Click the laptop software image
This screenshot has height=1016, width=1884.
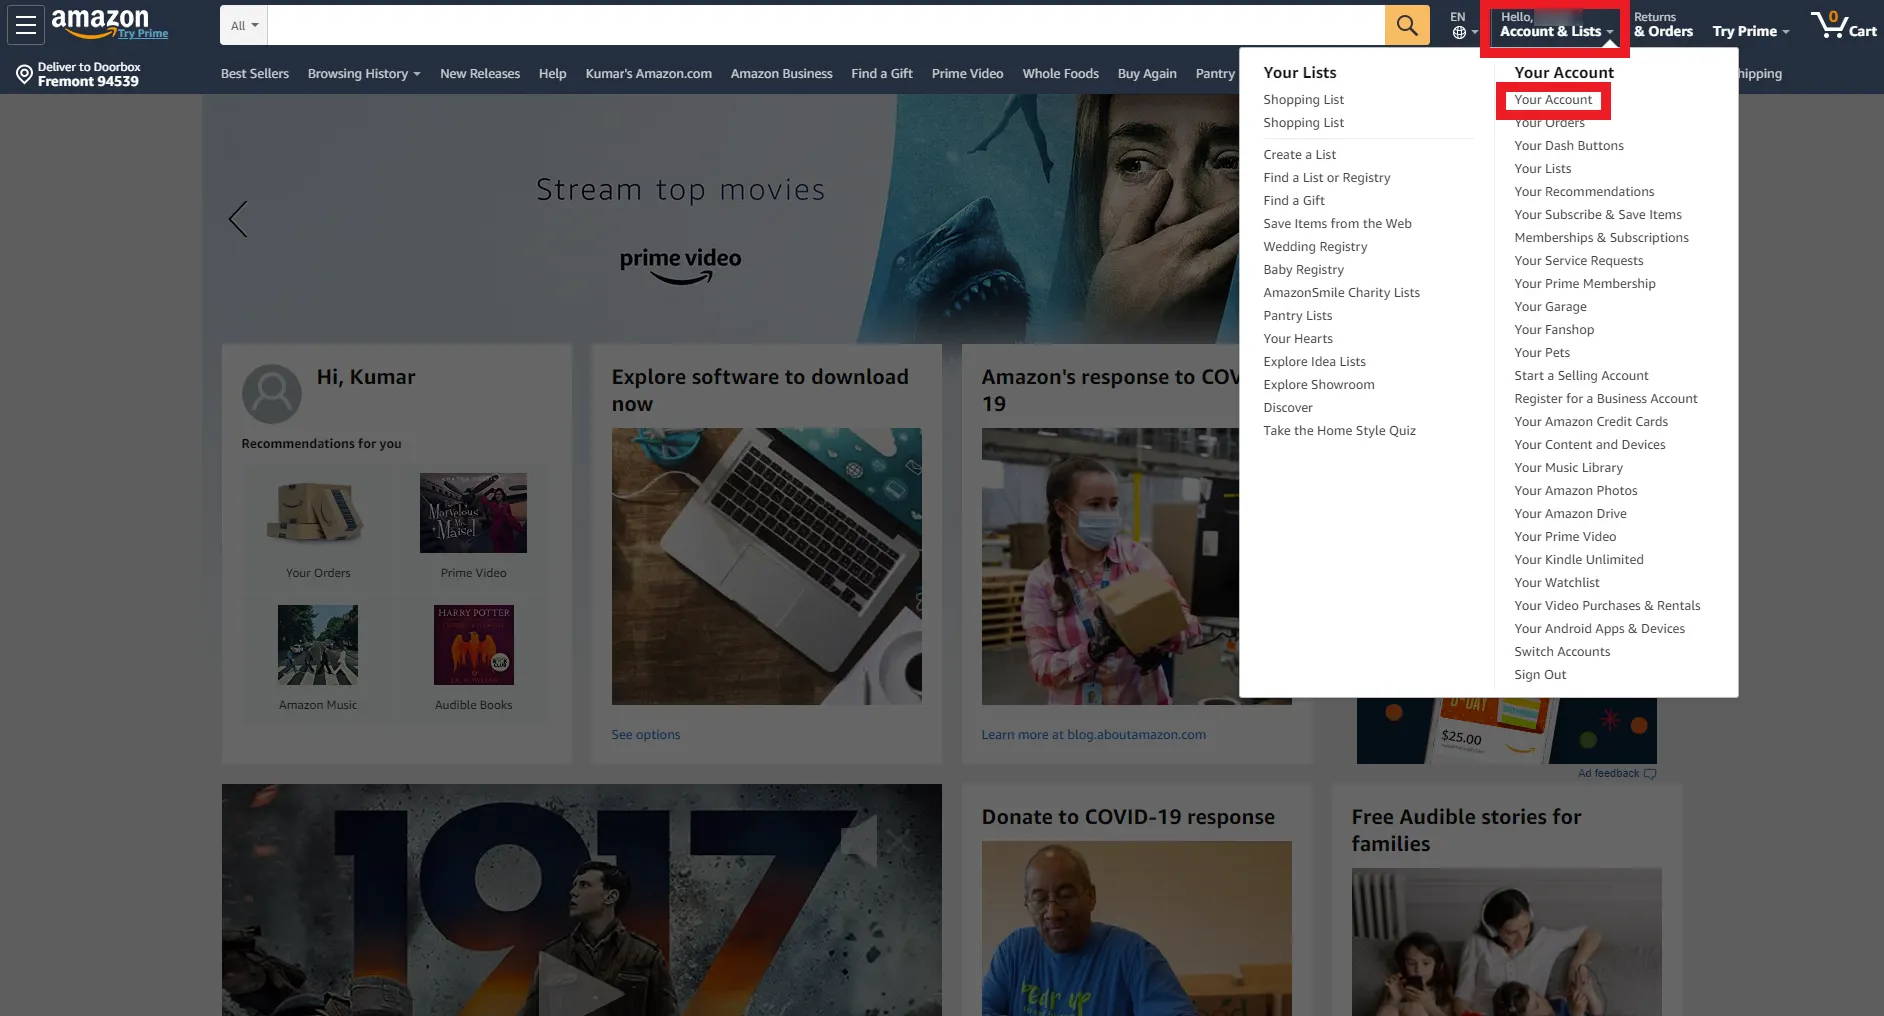pos(766,566)
